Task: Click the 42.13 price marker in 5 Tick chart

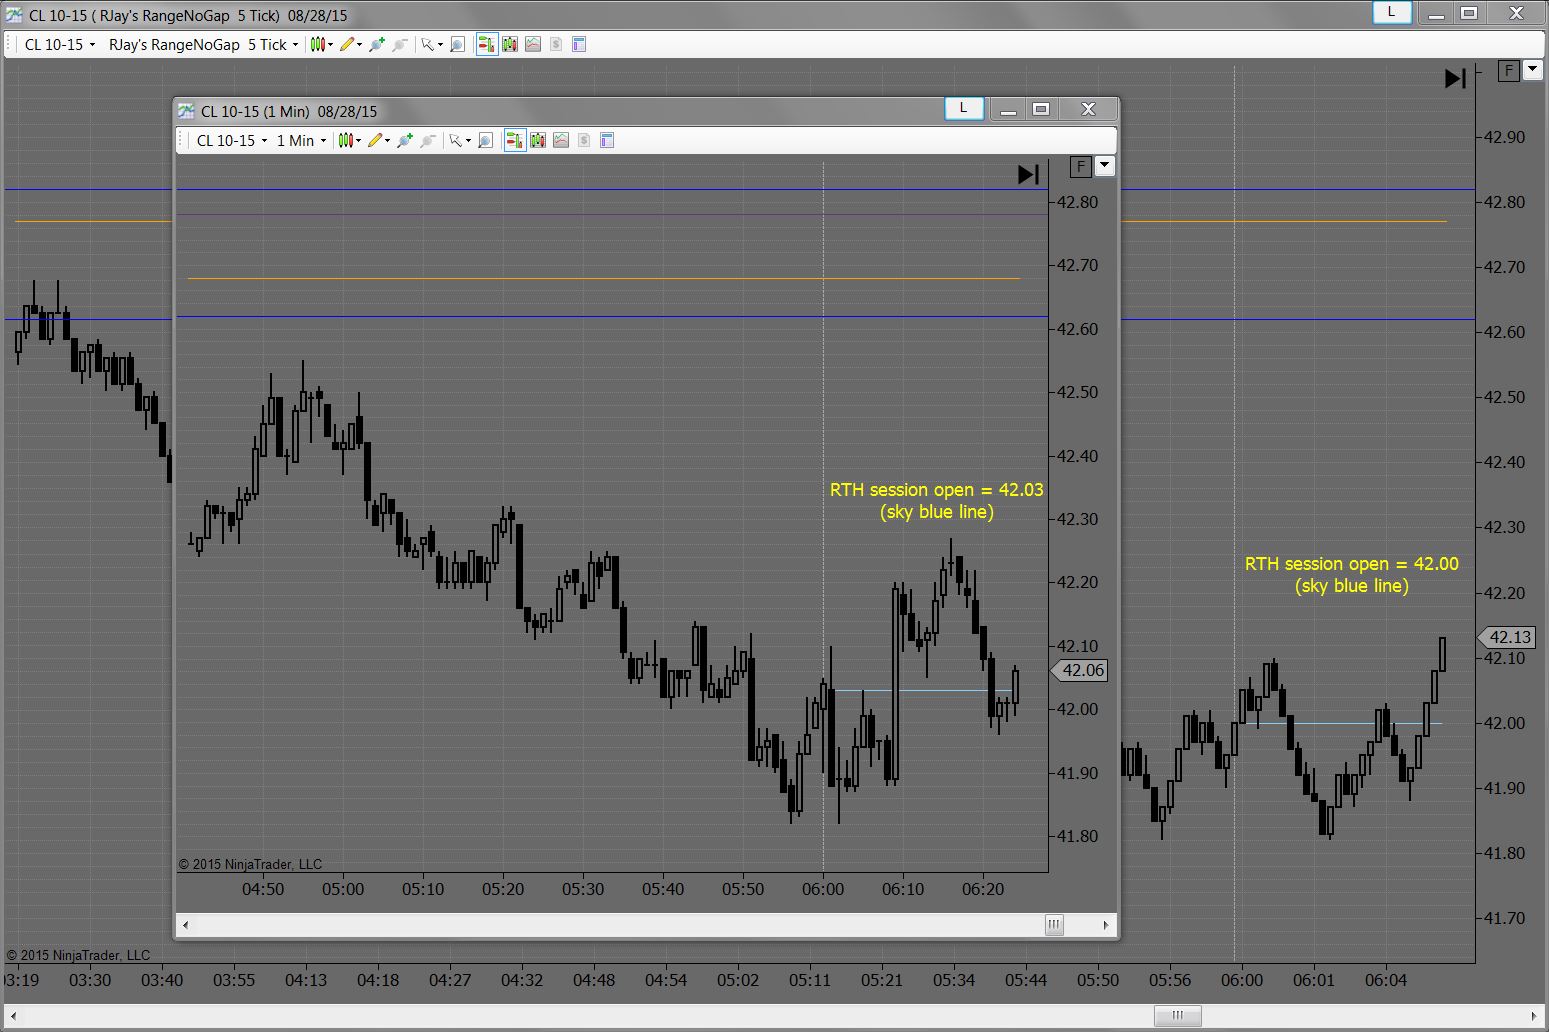Action: (x=1507, y=637)
